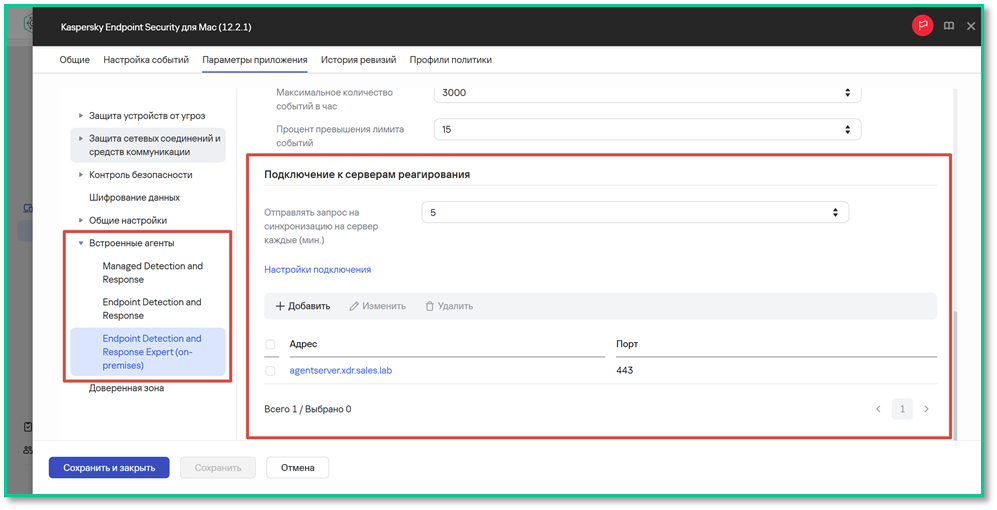Toggle the select-all checkbox in Адрес header
Screen dimensions: 997x510
point(270,344)
